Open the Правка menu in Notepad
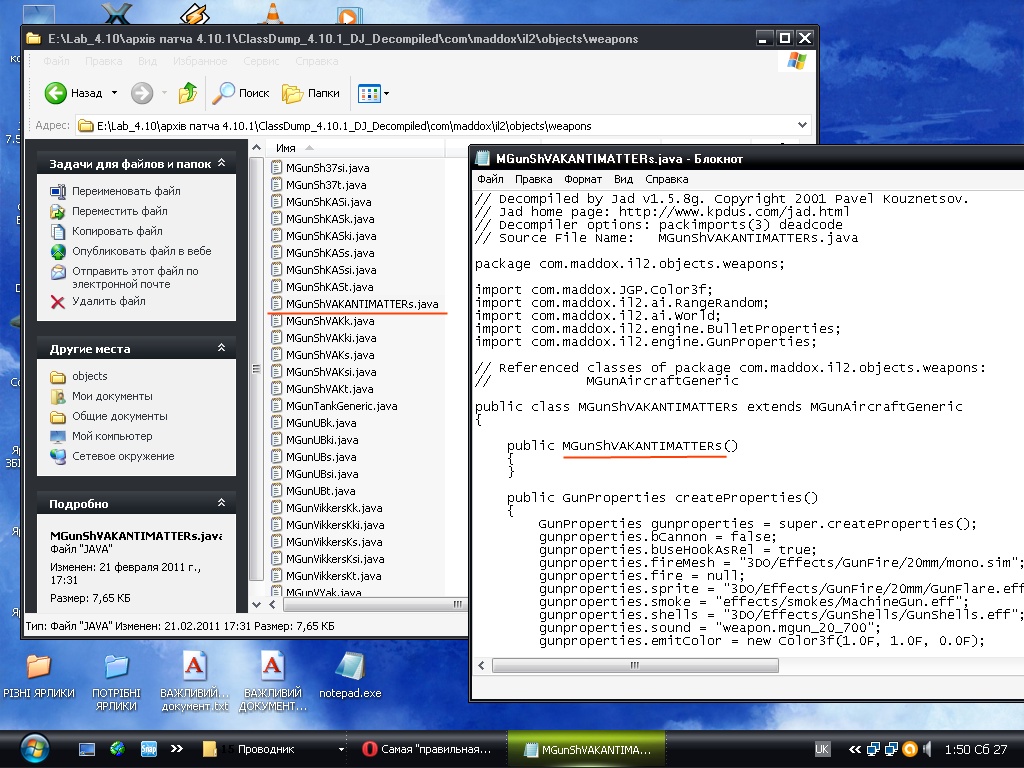The image size is (1024, 768). point(533,179)
